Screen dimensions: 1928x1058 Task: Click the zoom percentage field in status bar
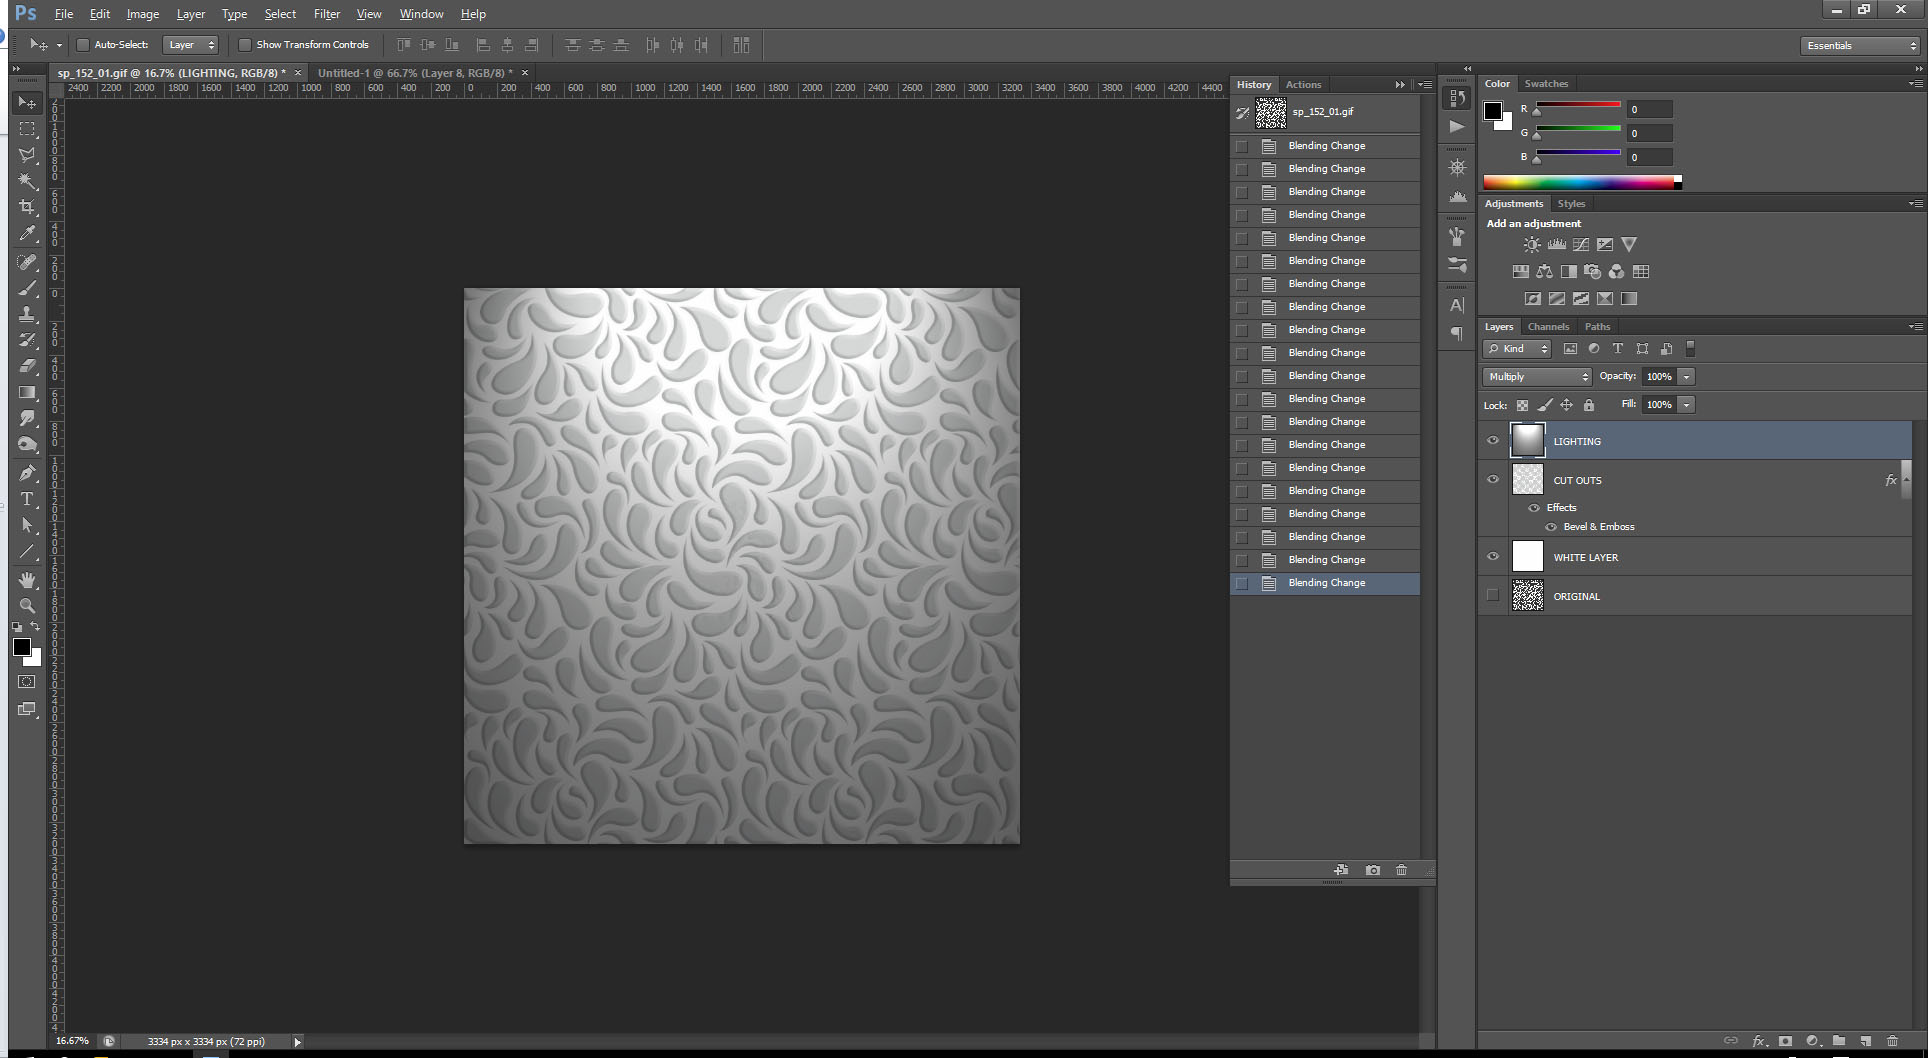point(72,1041)
